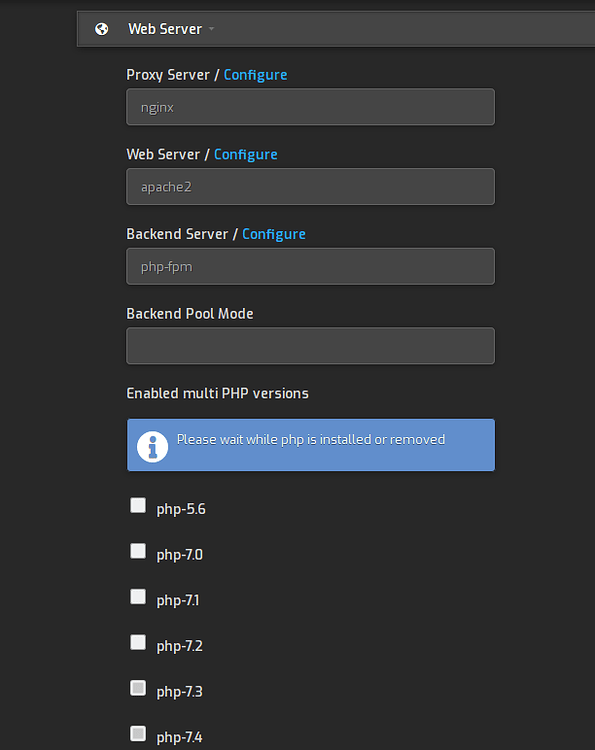Click the apache2 web server field
Viewport: 595px width, 750px height.
(x=310, y=187)
